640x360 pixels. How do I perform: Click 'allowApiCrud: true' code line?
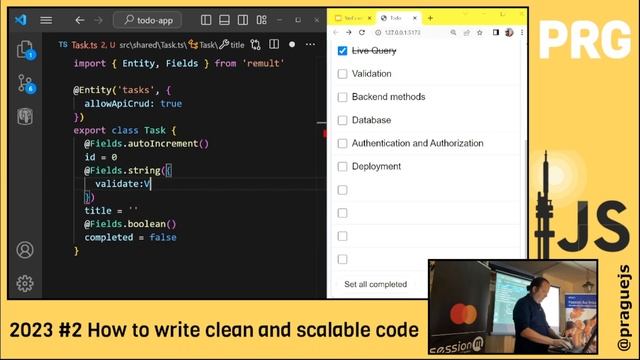point(133,104)
